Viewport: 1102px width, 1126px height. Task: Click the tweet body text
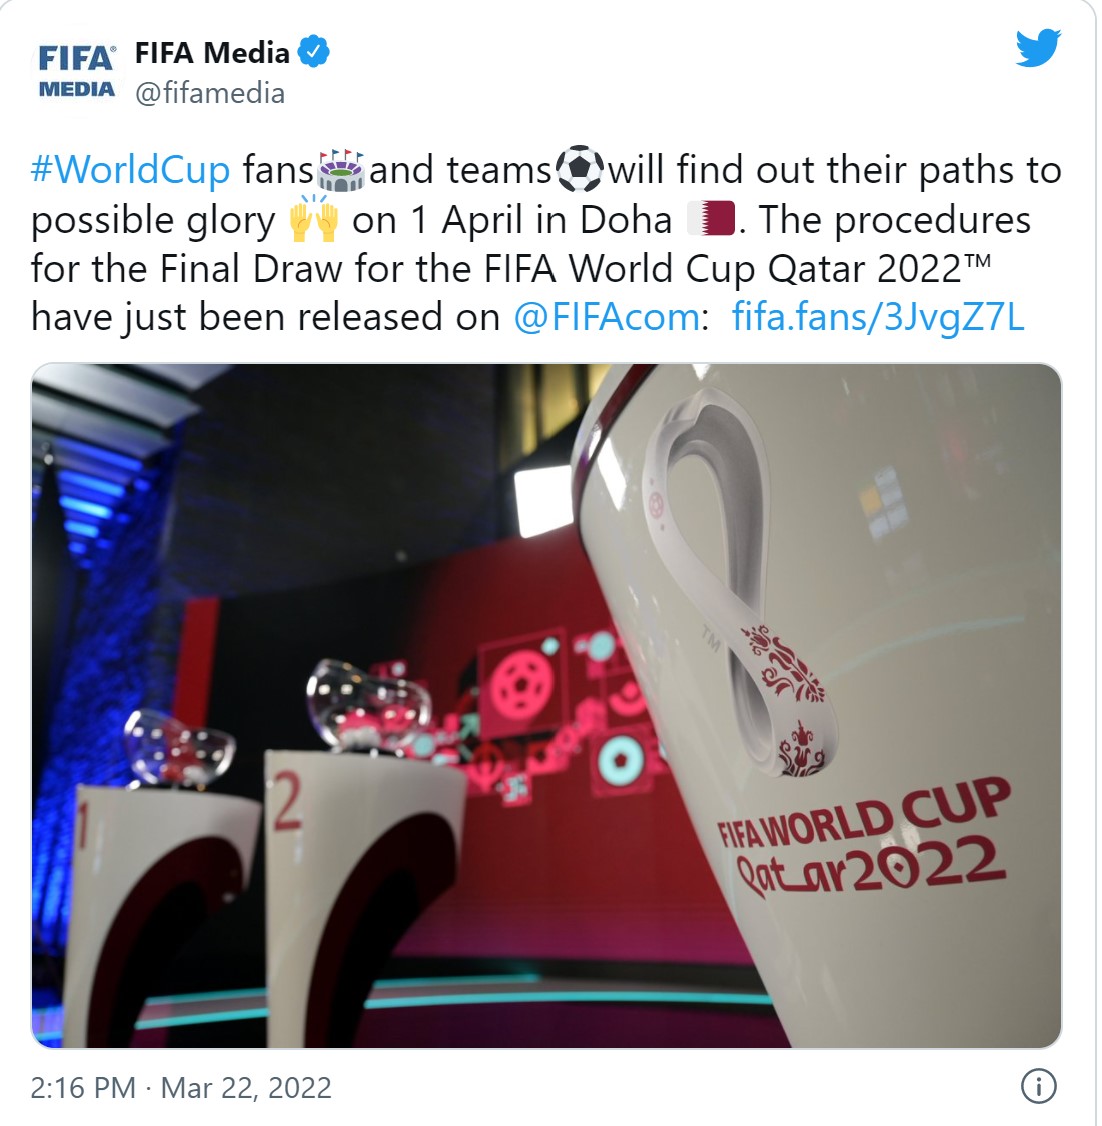[546, 243]
